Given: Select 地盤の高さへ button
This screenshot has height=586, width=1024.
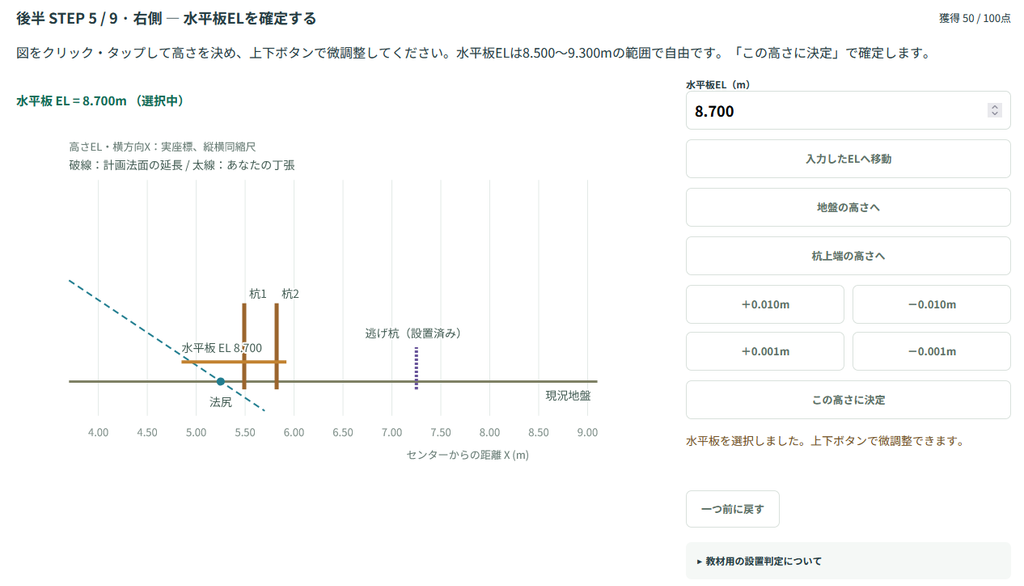Looking at the screenshot, I should 848,207.
